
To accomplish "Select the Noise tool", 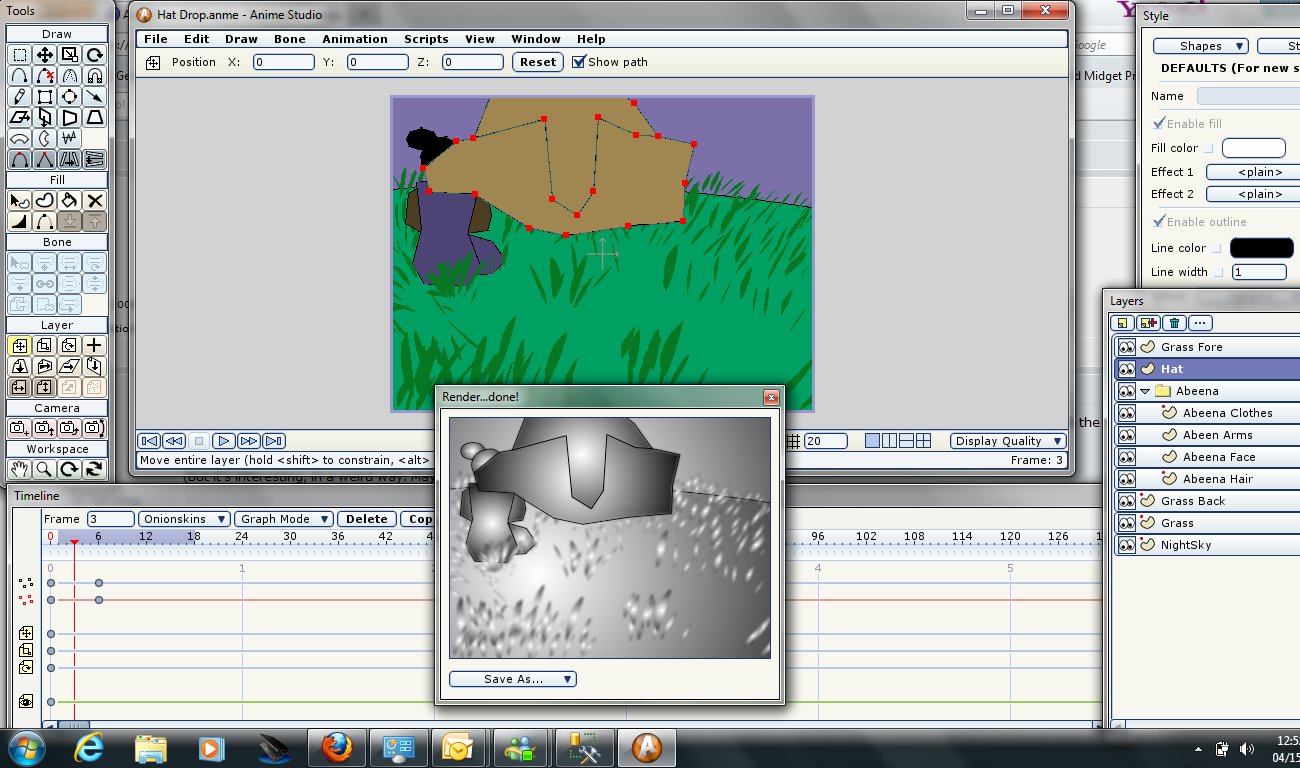I will coord(69,138).
